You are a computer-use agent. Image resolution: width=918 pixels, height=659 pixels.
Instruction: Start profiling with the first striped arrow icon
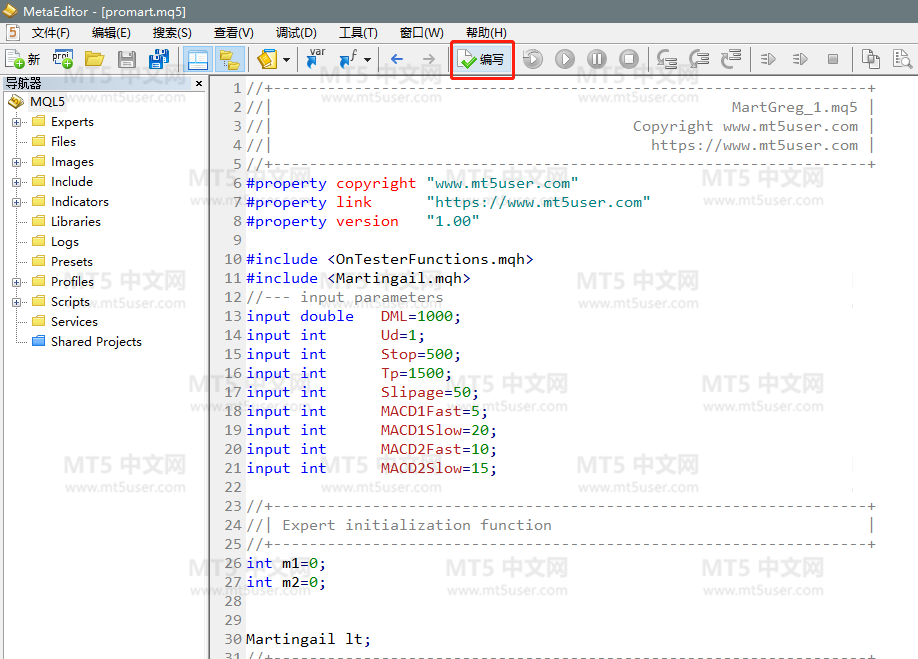point(768,59)
